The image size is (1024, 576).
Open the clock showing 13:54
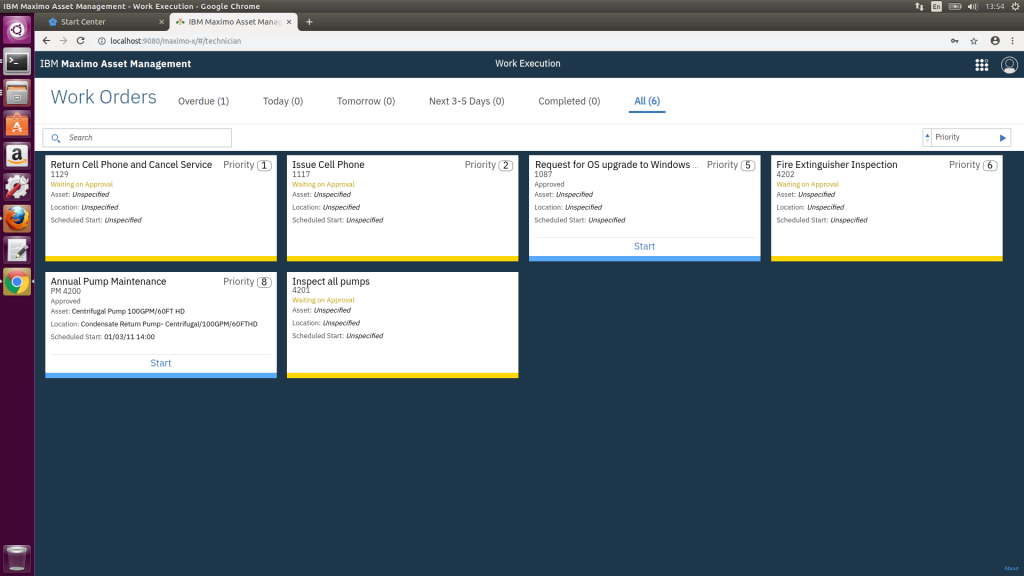[x=995, y=7]
